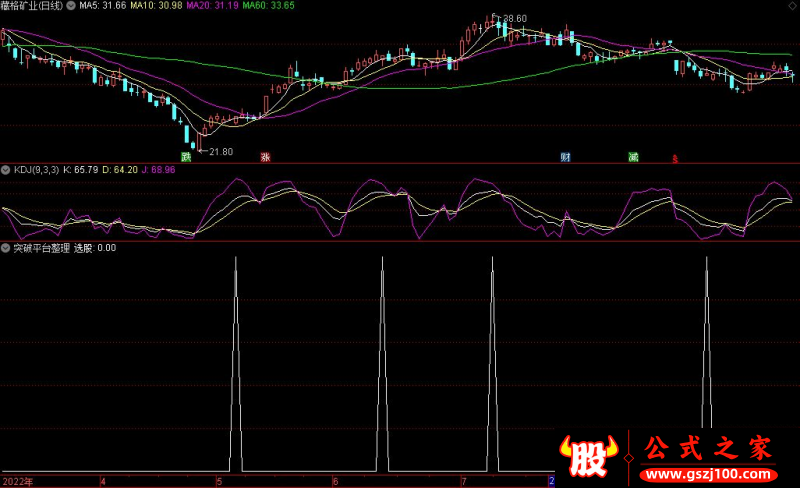Screen dimensions: 800x488
Task: Open the 突破平台整理 indicator dropdown arrow
Action: pos(6,247)
